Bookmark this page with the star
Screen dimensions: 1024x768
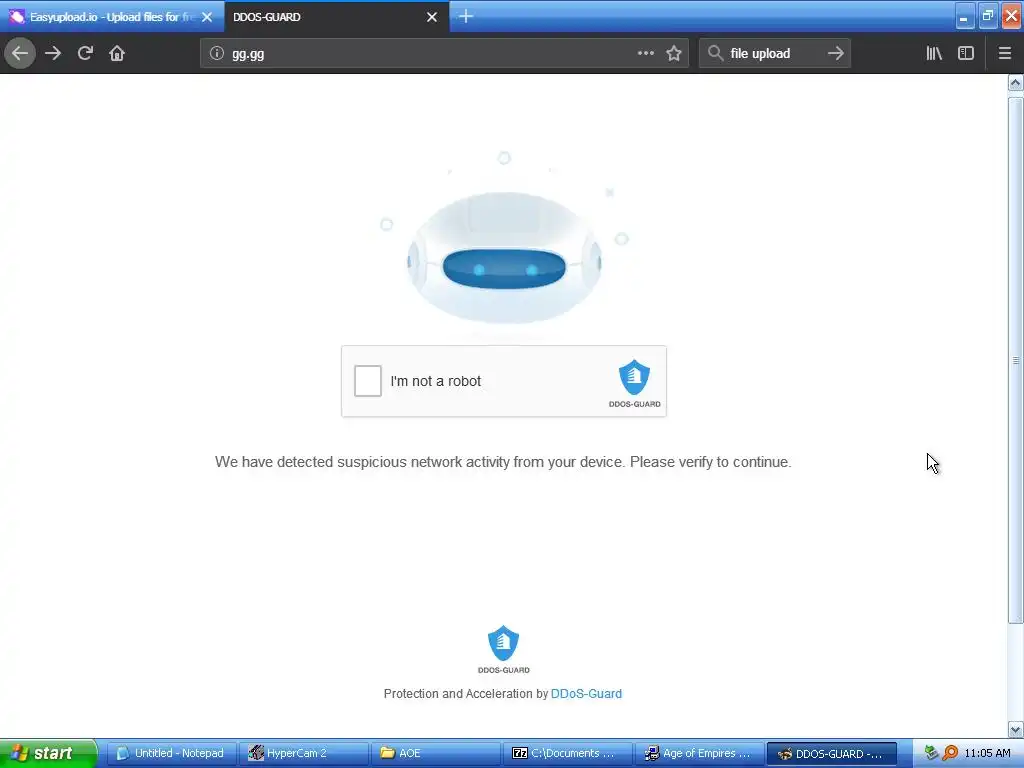674,53
